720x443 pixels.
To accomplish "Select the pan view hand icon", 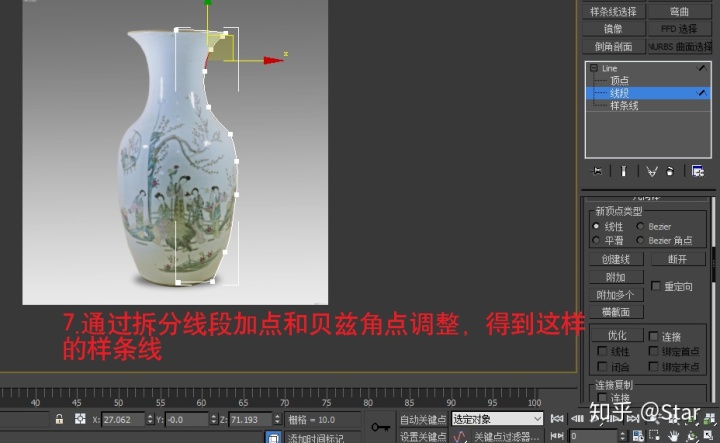I will pyautogui.click(x=673, y=436).
